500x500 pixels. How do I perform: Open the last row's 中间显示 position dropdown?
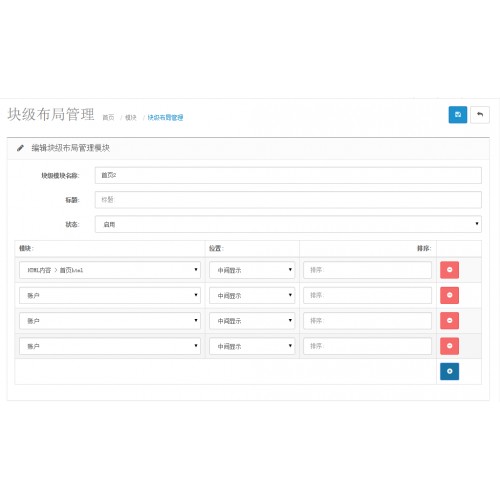tap(252, 346)
